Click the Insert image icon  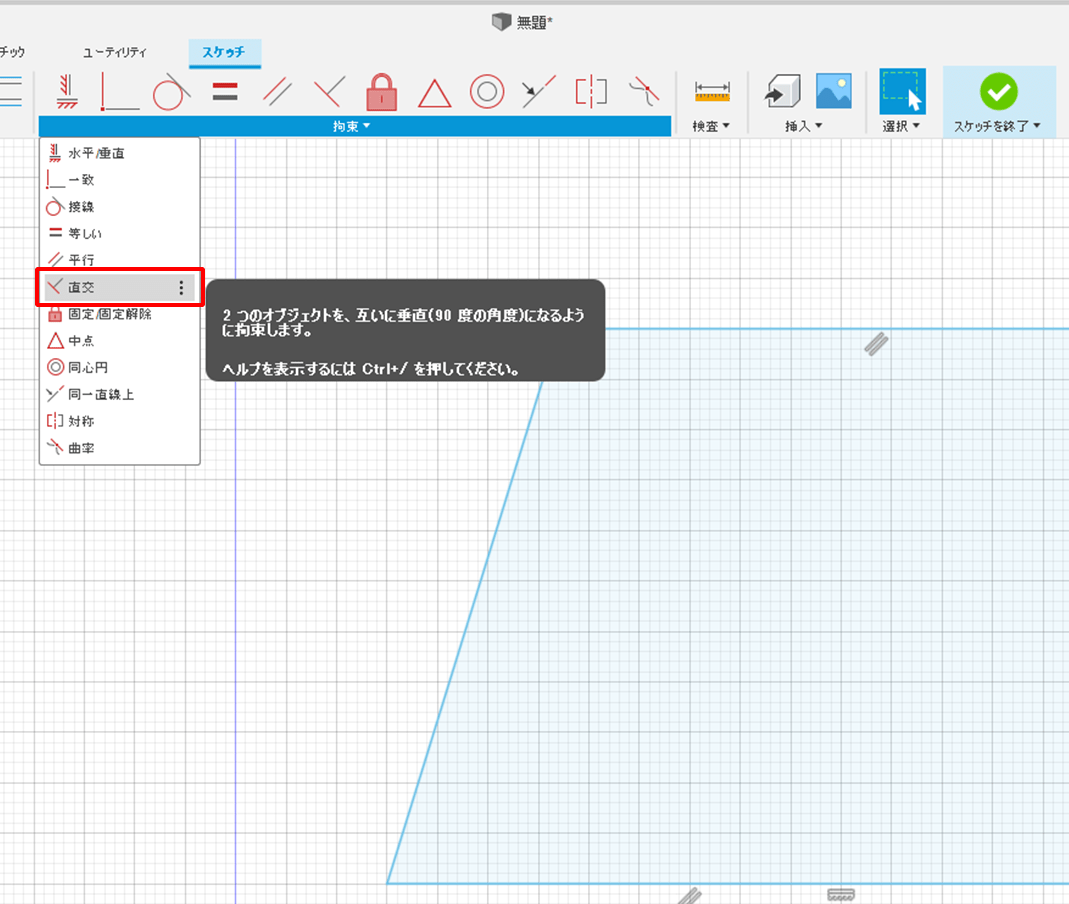click(833, 91)
